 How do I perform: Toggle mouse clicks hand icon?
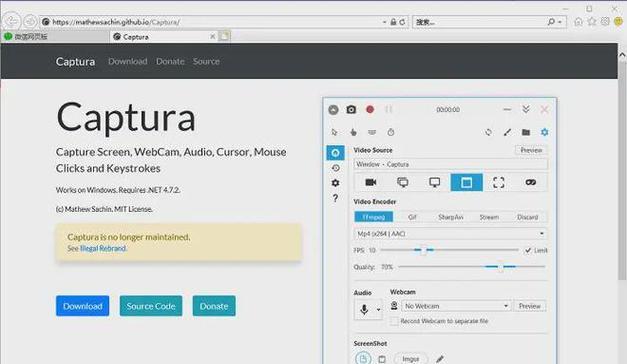(353, 132)
